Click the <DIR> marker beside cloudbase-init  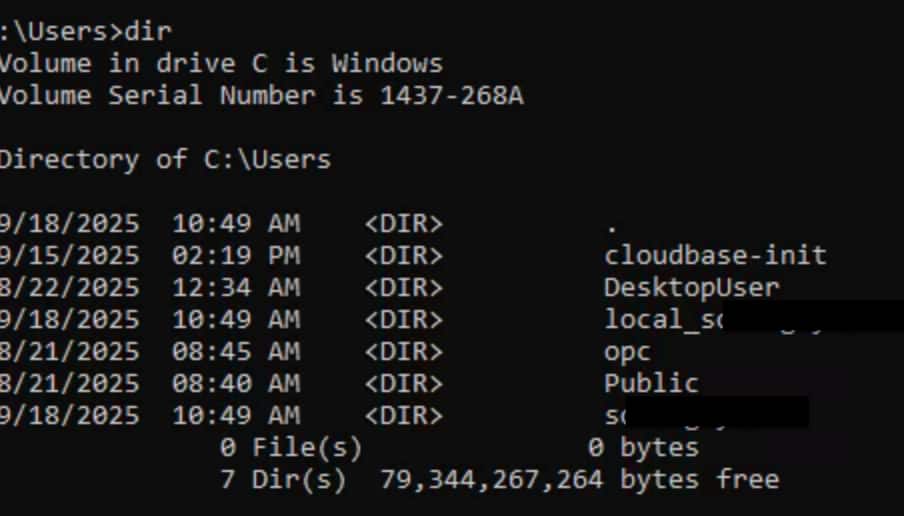coord(403,255)
